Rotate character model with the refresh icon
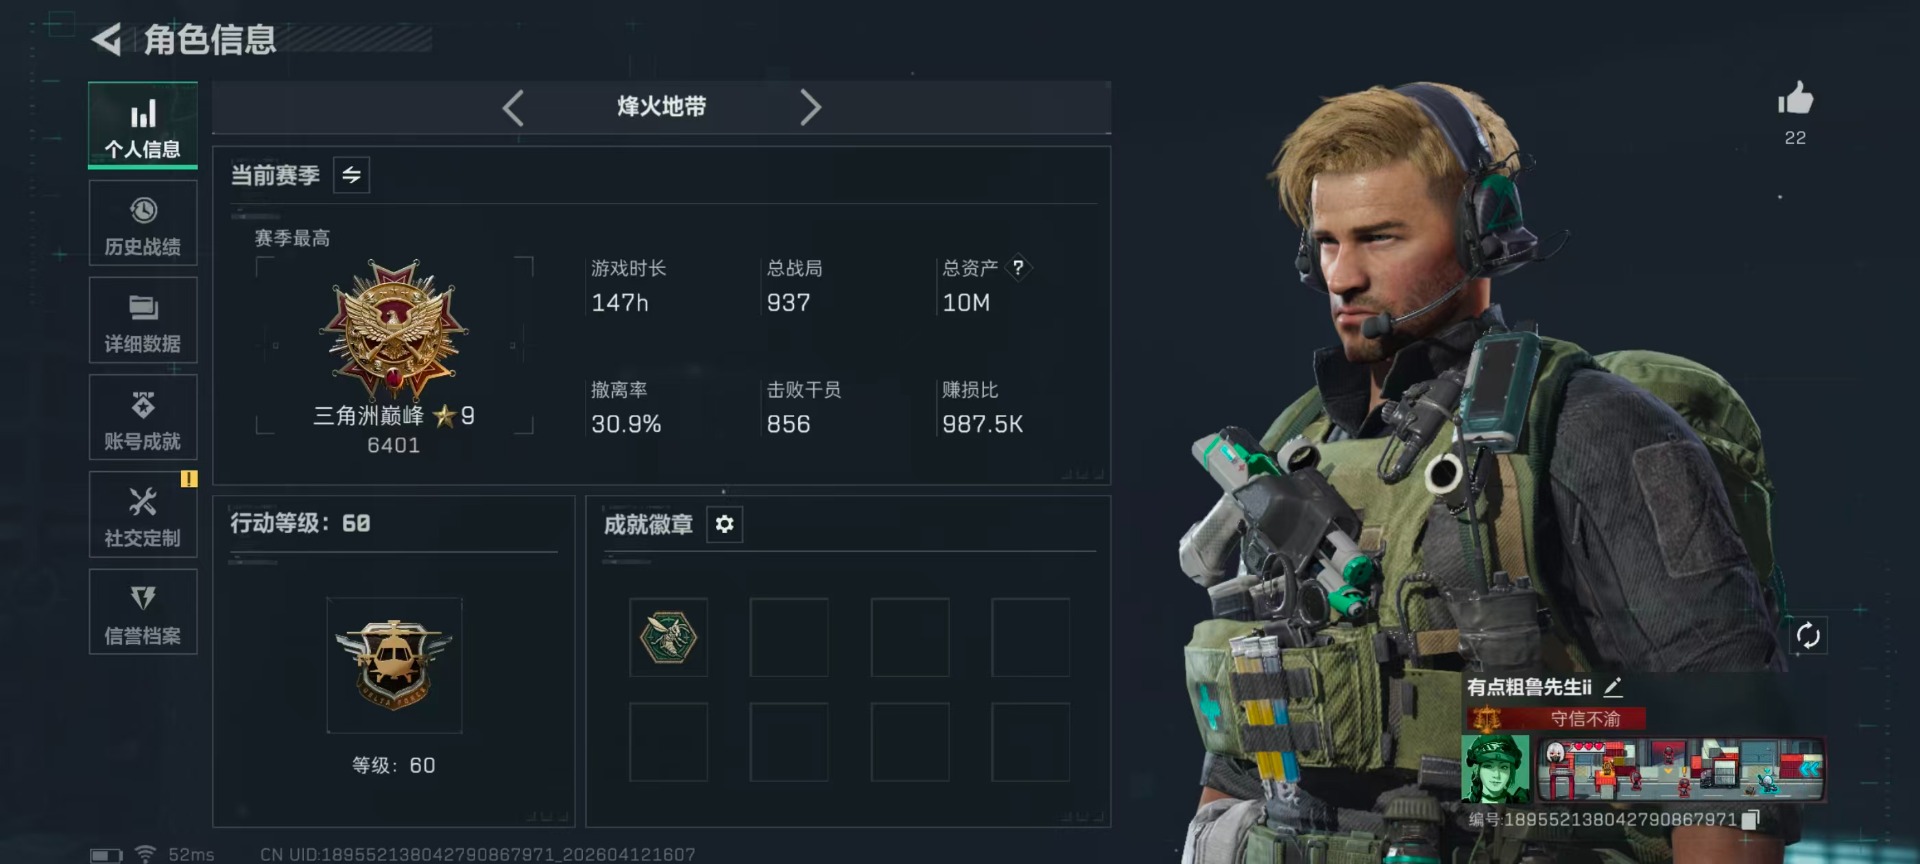Screen dimensions: 1920x864 1808,635
